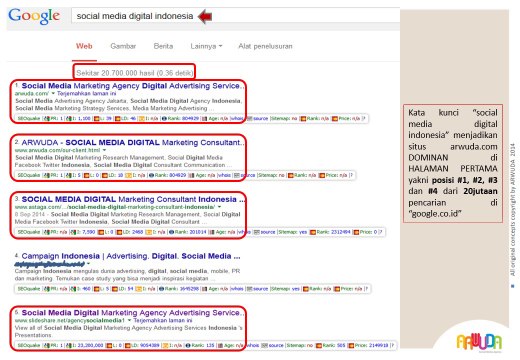Click the ARWUDA colorful logo
520x360 pixels.
pyautogui.click(x=479, y=342)
